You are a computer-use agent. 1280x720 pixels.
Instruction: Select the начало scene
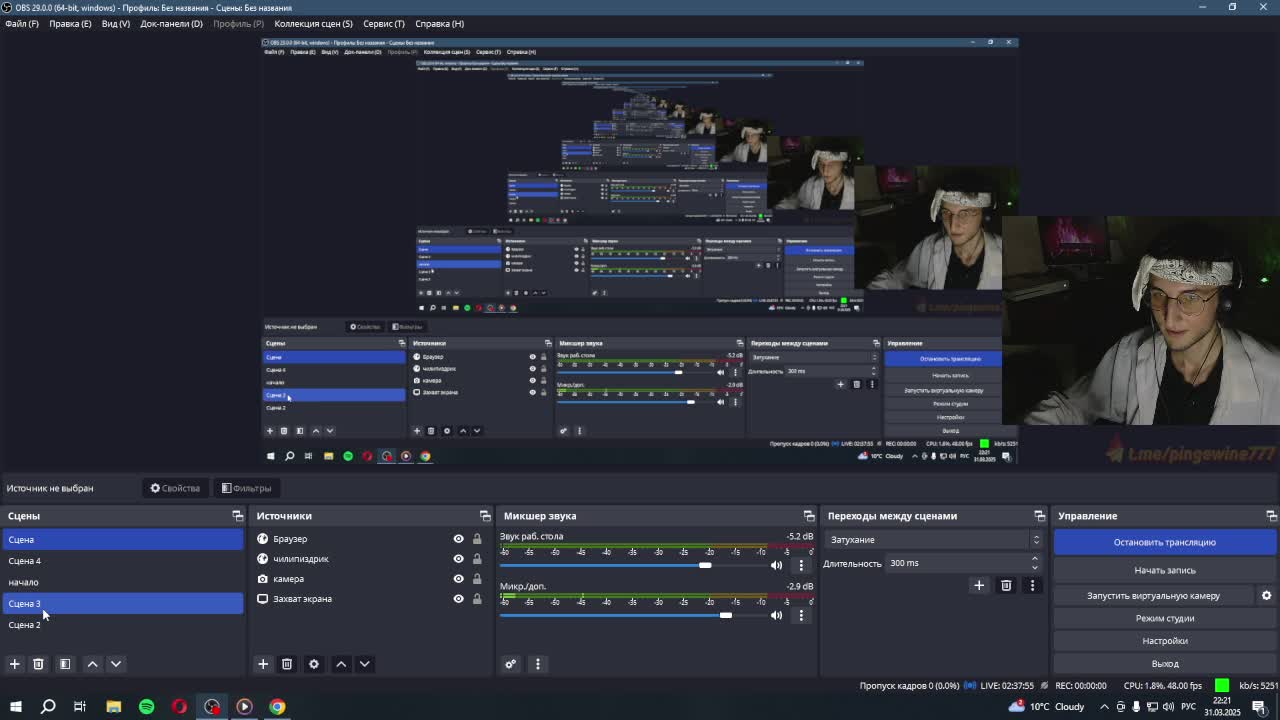(122, 582)
